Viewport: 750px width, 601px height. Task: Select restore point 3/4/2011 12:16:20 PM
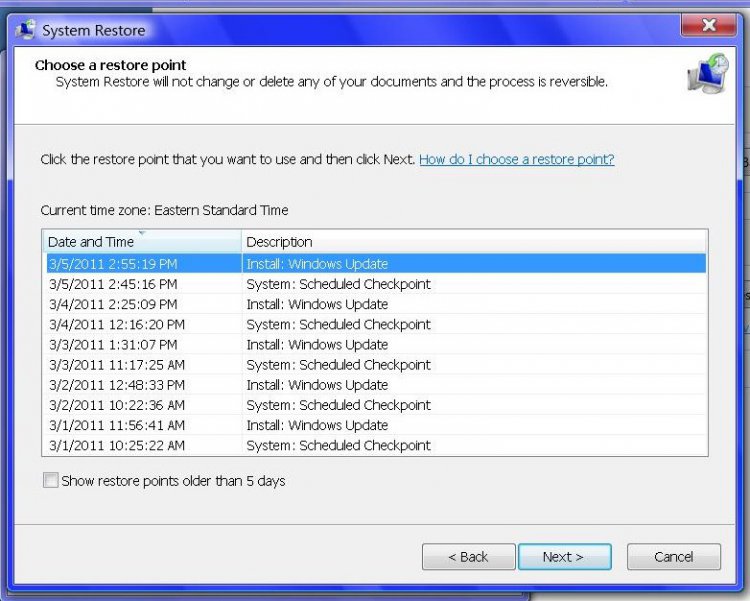[375, 324]
